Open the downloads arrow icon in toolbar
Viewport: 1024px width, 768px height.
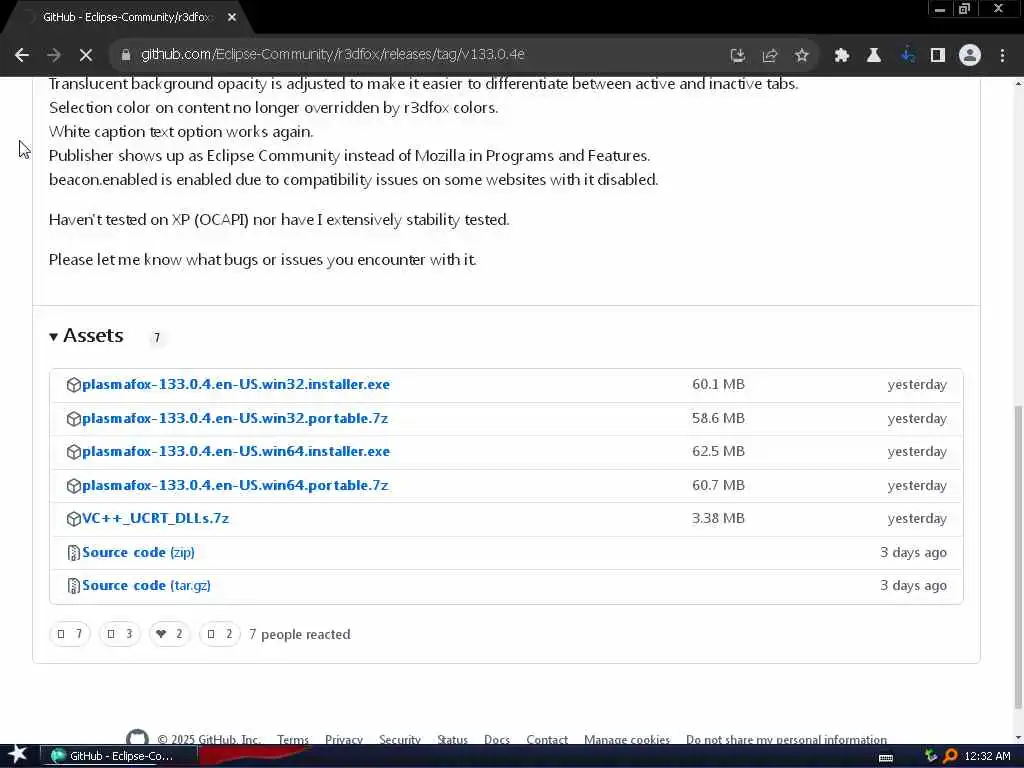907,56
